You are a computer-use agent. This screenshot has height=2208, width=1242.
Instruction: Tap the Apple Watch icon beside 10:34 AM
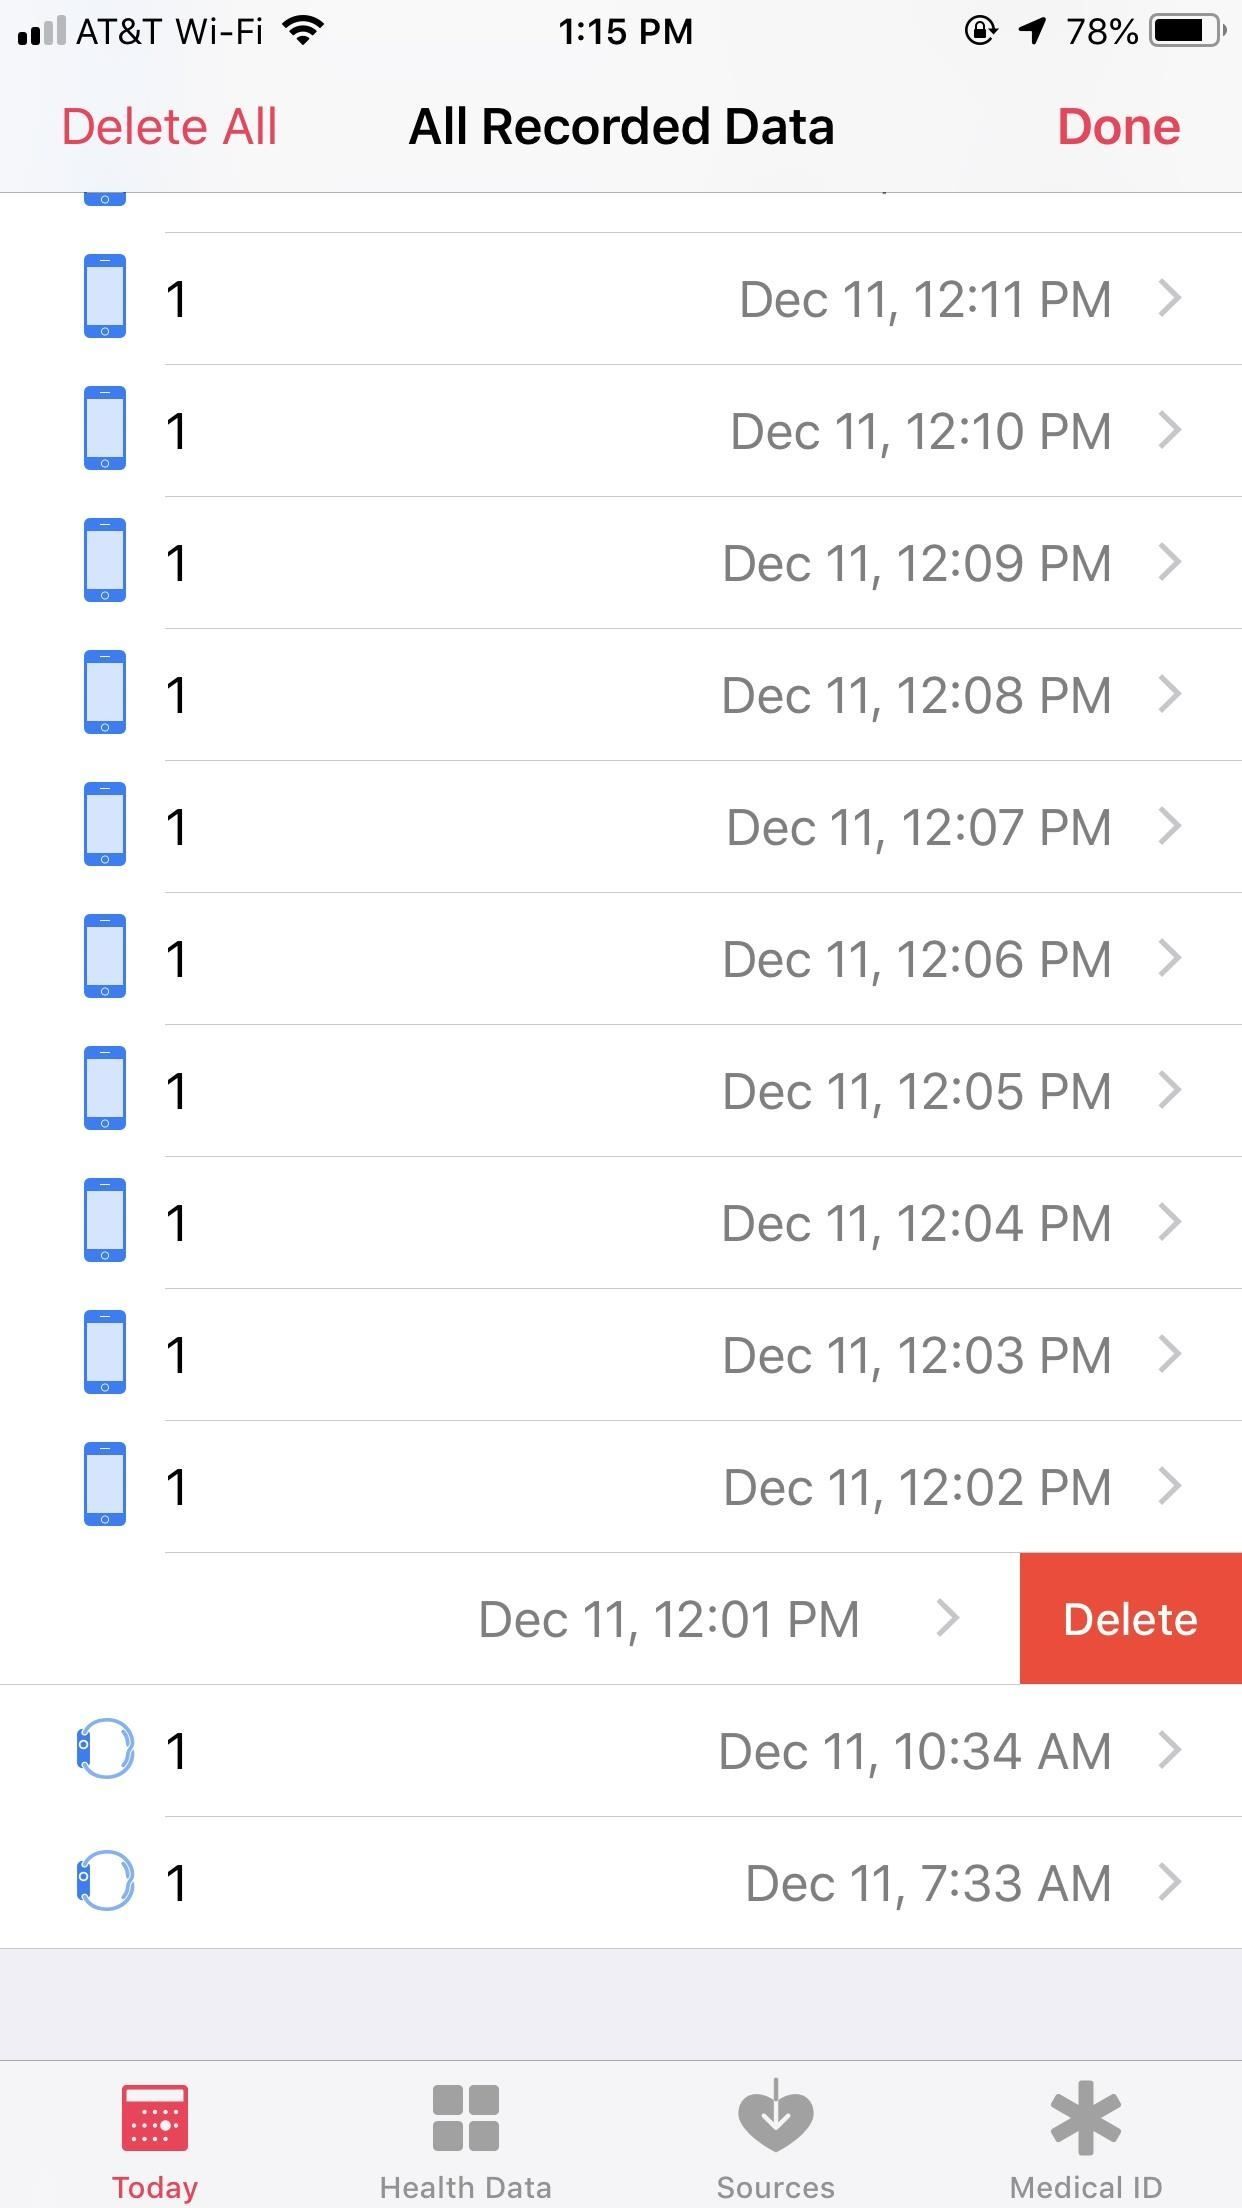tap(105, 1749)
